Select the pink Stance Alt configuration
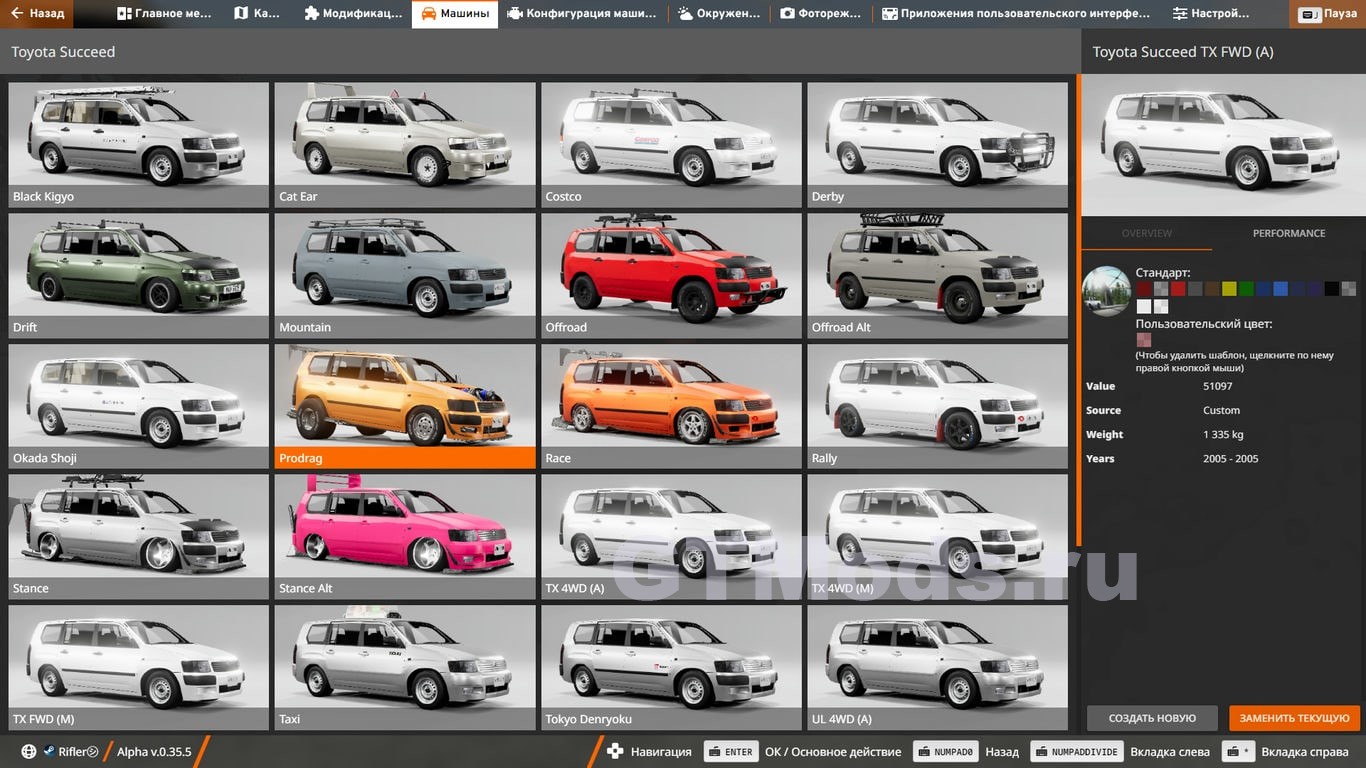This screenshot has height=768, width=1366. coord(405,536)
